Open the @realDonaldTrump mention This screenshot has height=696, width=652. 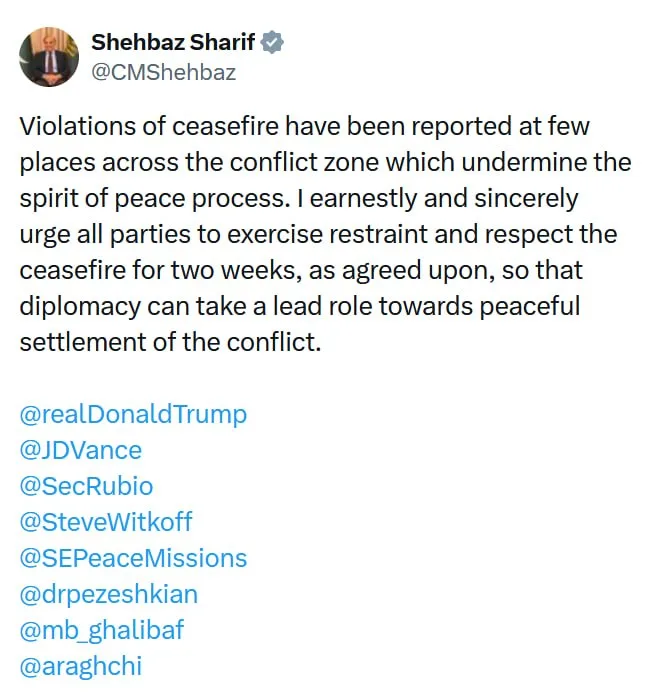tap(133, 415)
